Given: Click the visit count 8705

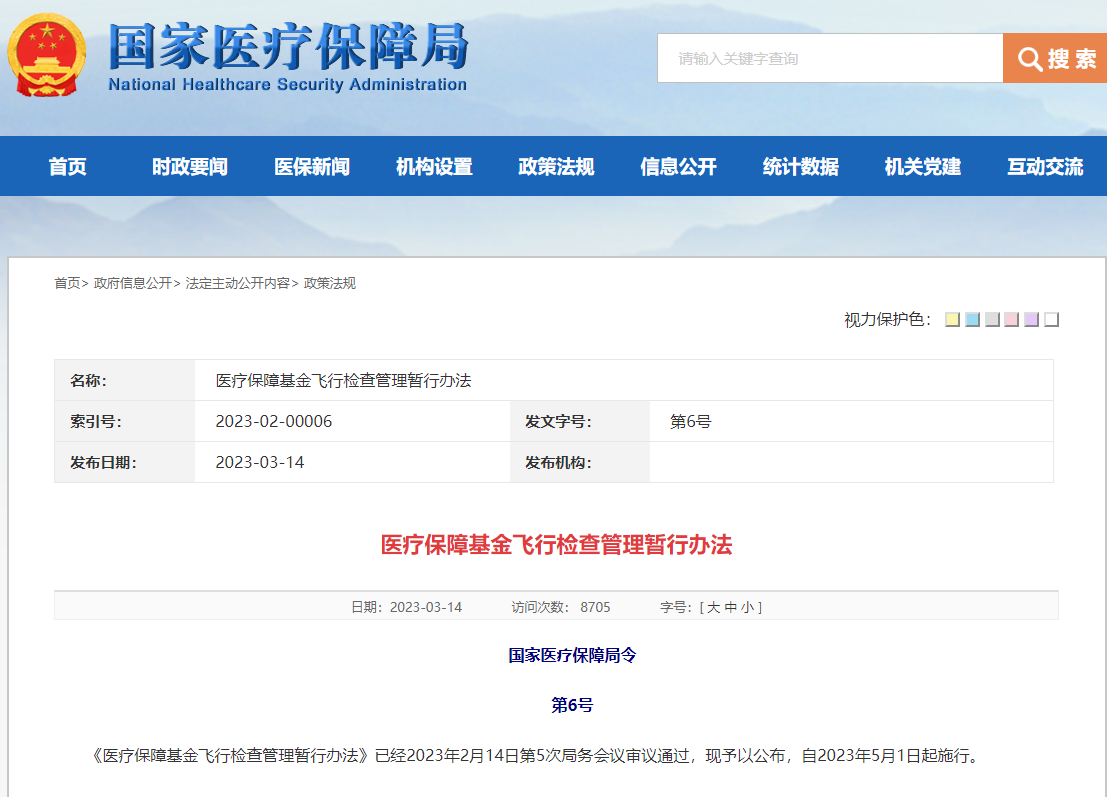Looking at the screenshot, I should [x=595, y=607].
